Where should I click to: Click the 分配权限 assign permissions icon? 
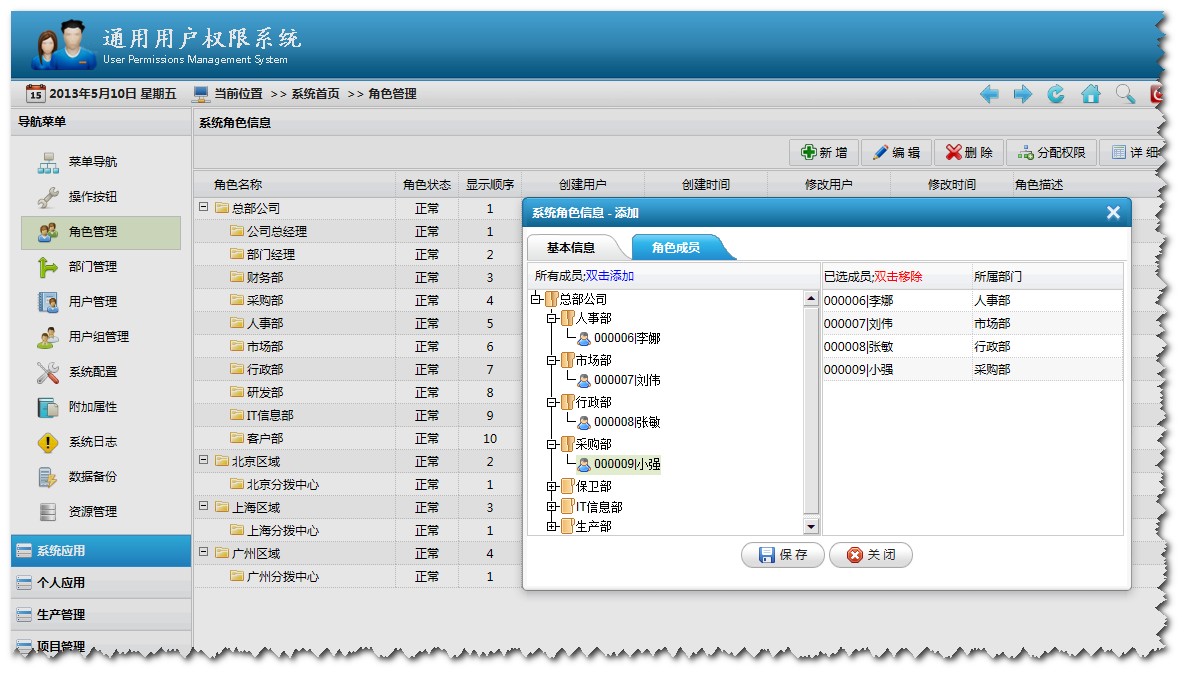tap(1027, 150)
